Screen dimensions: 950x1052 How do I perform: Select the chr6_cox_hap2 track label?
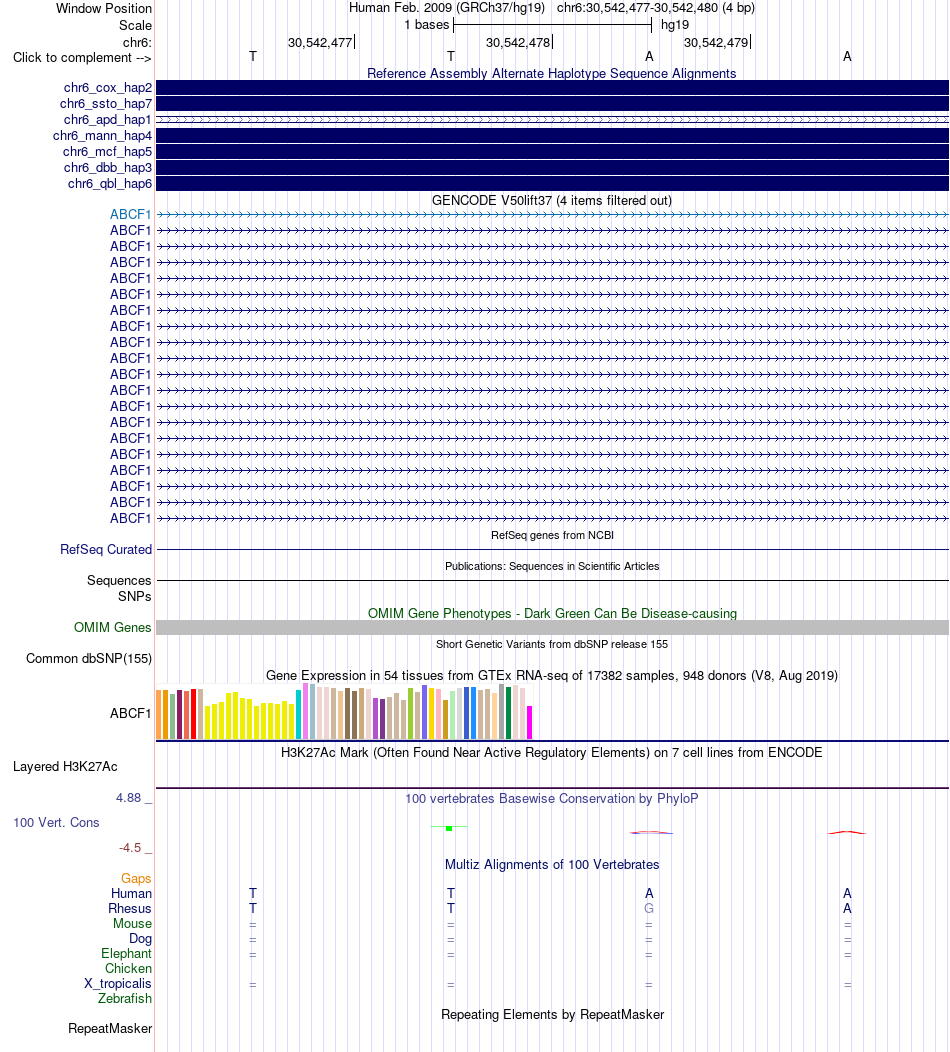coord(108,88)
